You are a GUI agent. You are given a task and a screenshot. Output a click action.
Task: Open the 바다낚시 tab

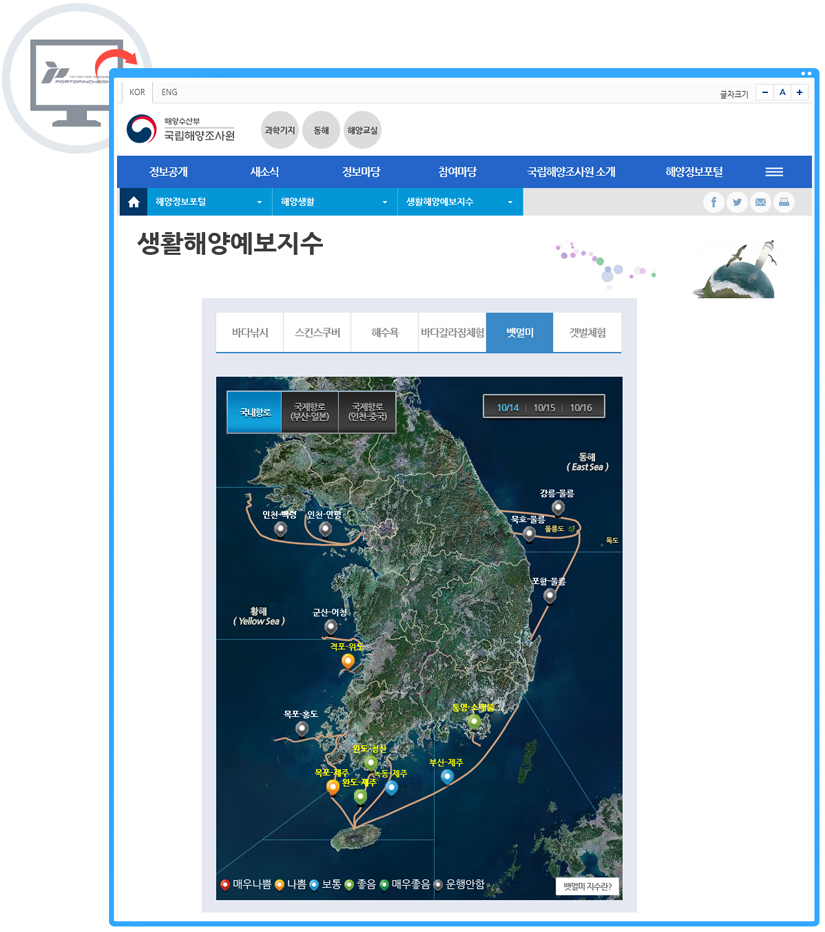point(250,333)
